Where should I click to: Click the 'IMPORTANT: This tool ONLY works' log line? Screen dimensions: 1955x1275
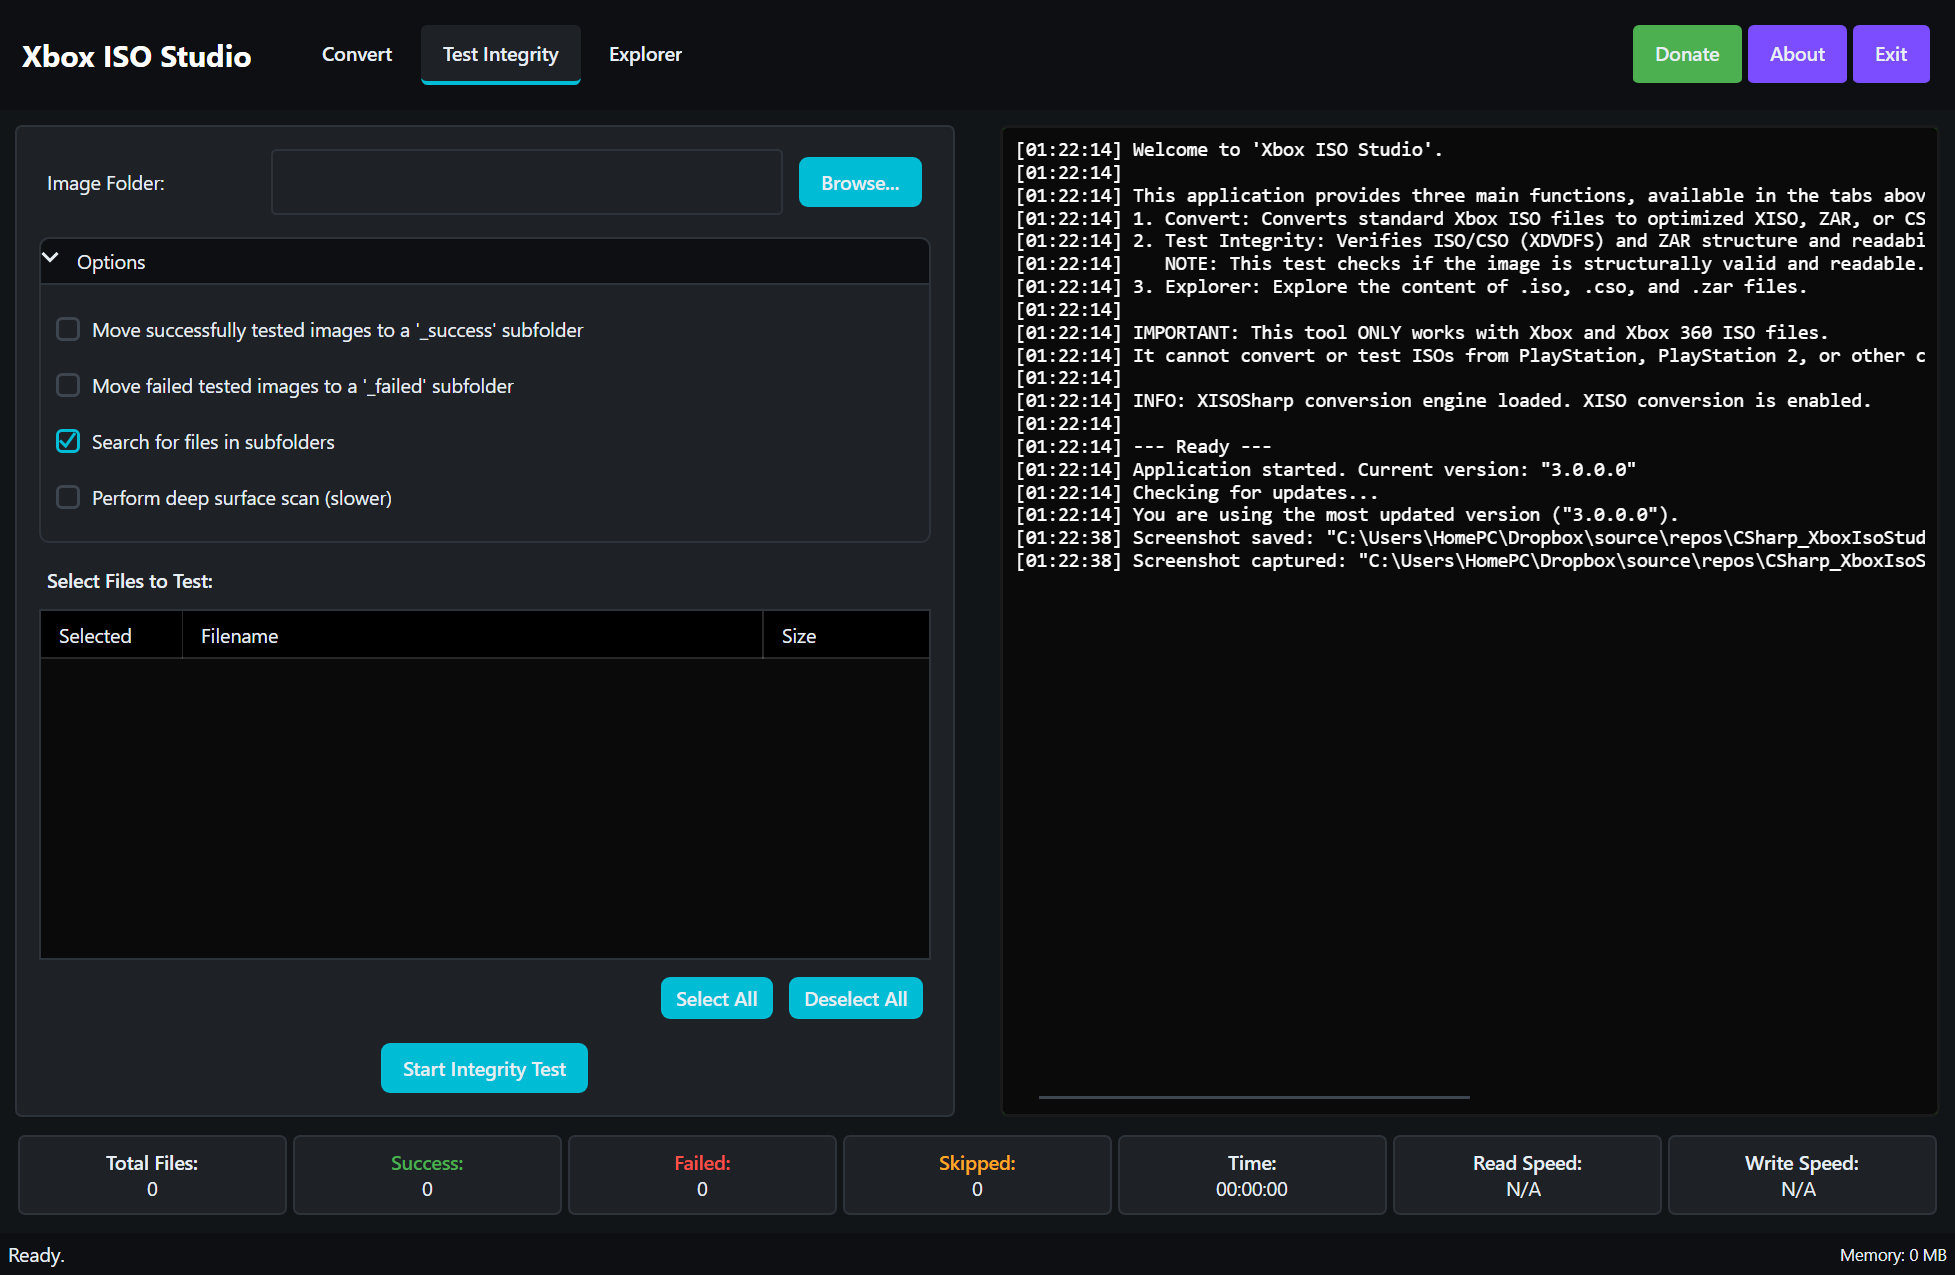[1422, 333]
